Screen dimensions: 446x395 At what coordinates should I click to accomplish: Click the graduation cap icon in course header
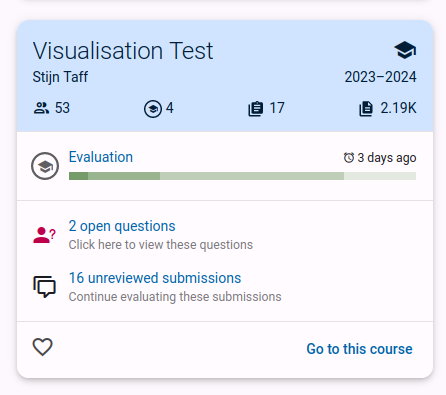pos(405,50)
